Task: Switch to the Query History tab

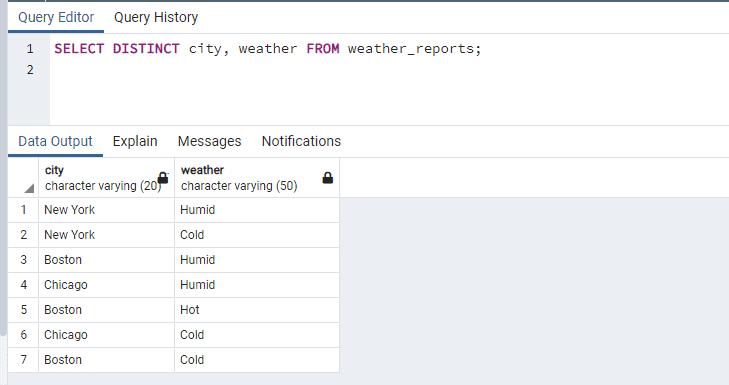Action: 156,17
